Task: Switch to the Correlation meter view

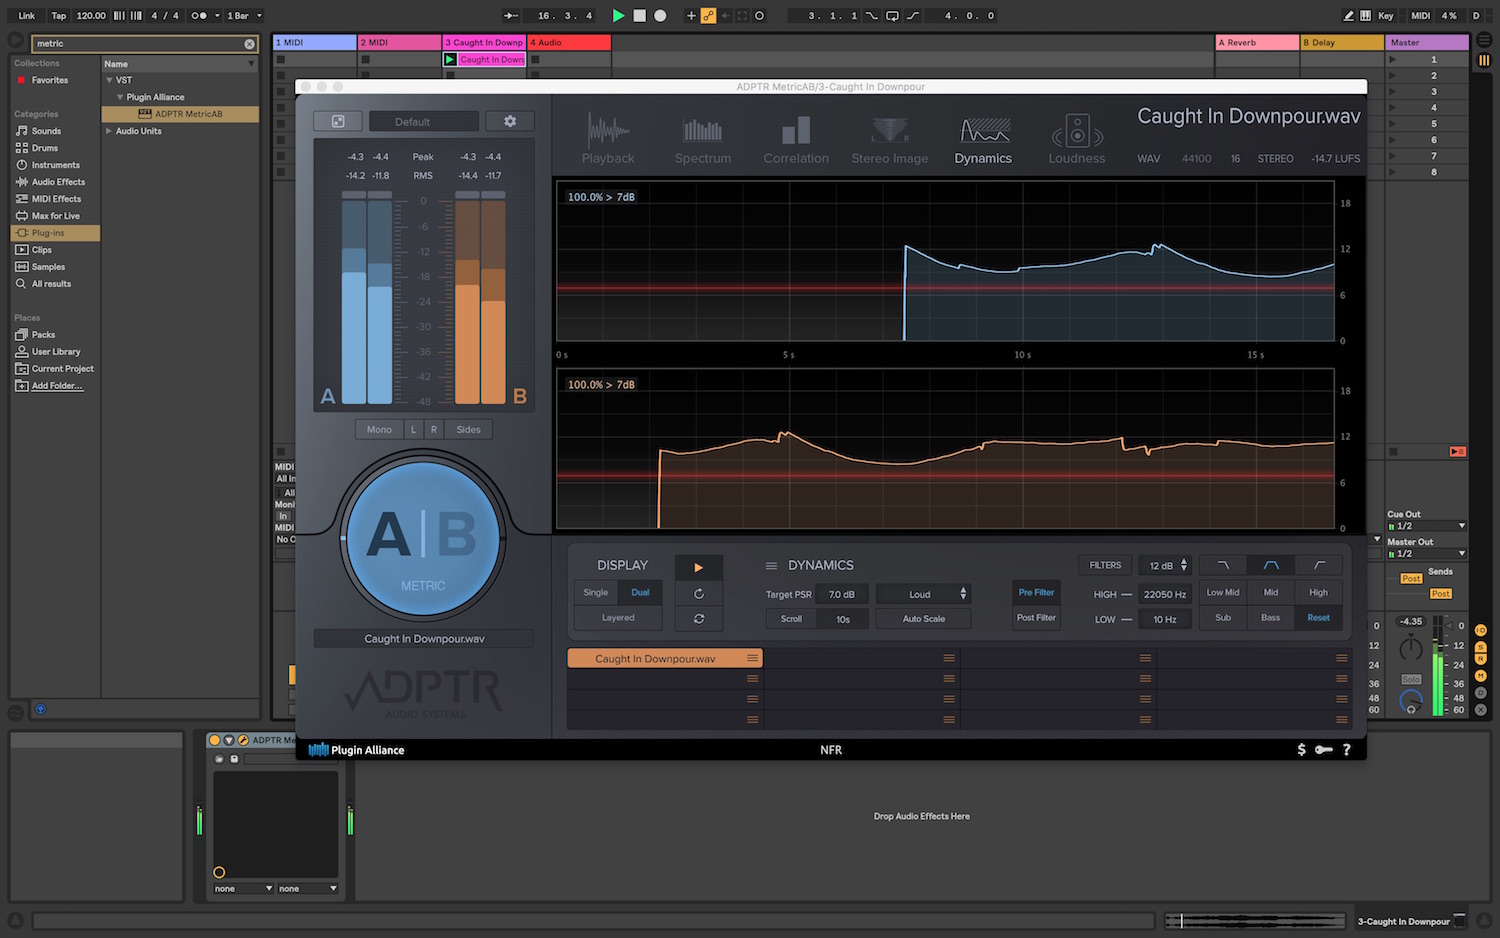Action: (x=796, y=140)
